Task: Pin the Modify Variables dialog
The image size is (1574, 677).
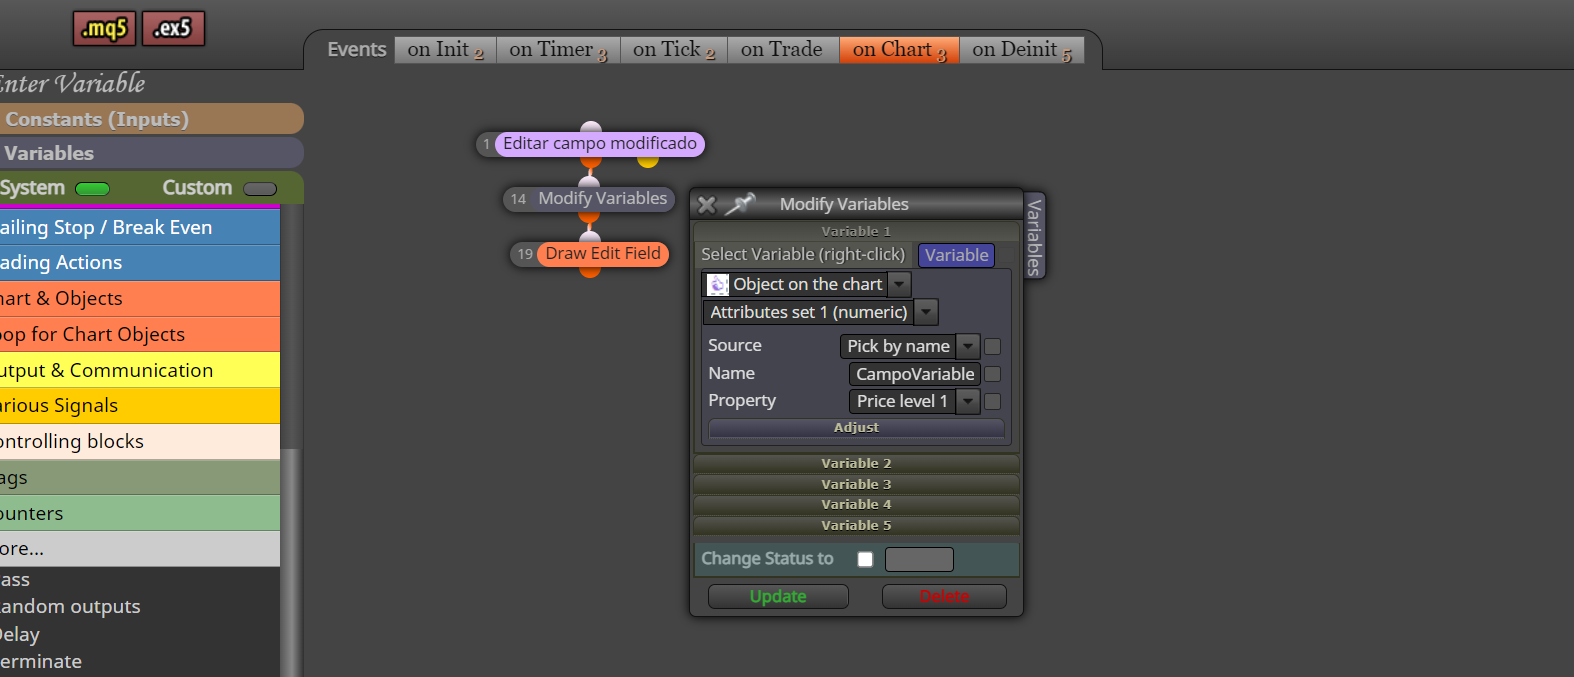Action: pos(740,204)
